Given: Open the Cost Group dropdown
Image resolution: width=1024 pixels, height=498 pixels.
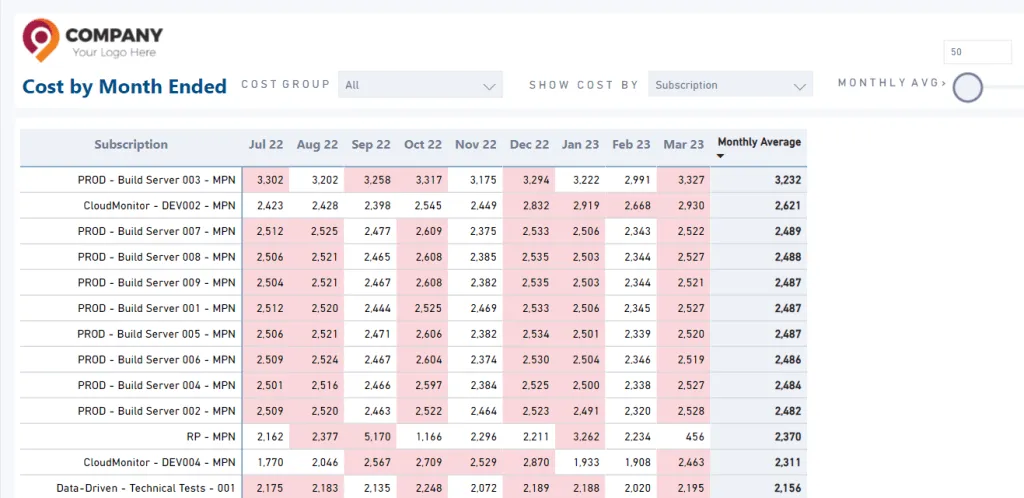Looking at the screenshot, I should pyautogui.click(x=420, y=85).
